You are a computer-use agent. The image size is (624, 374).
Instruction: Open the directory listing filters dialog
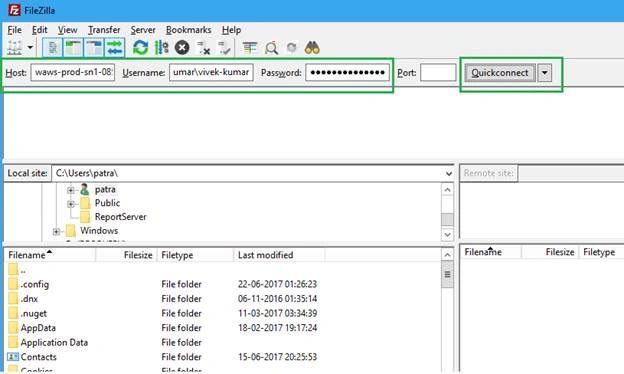(250, 48)
